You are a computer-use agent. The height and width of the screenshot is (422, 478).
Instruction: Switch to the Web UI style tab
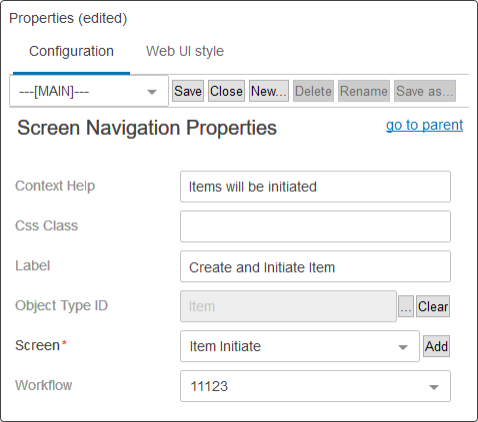(185, 52)
